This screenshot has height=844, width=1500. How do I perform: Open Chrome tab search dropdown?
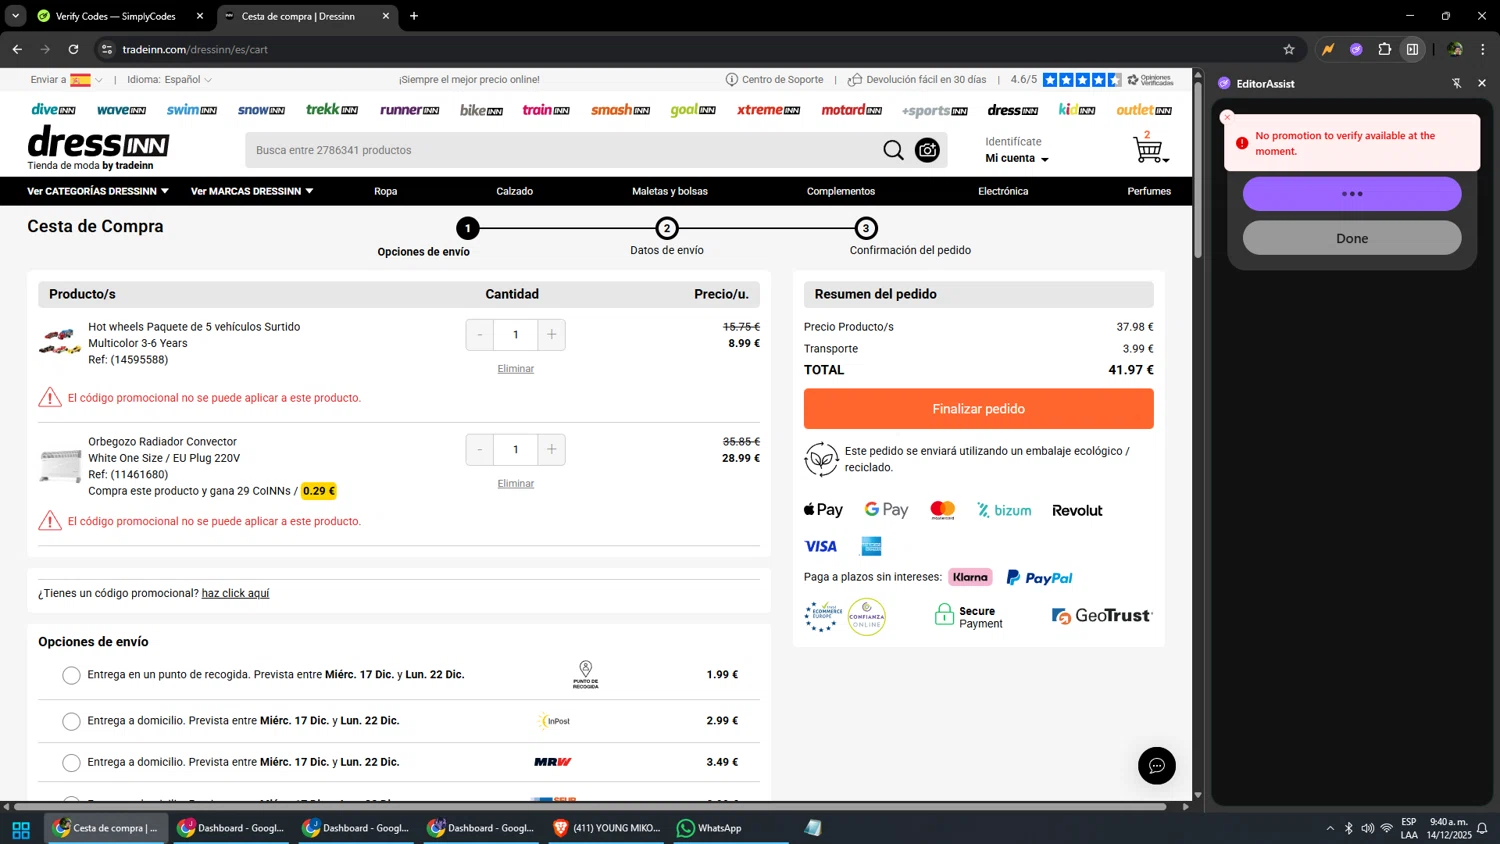coord(15,16)
